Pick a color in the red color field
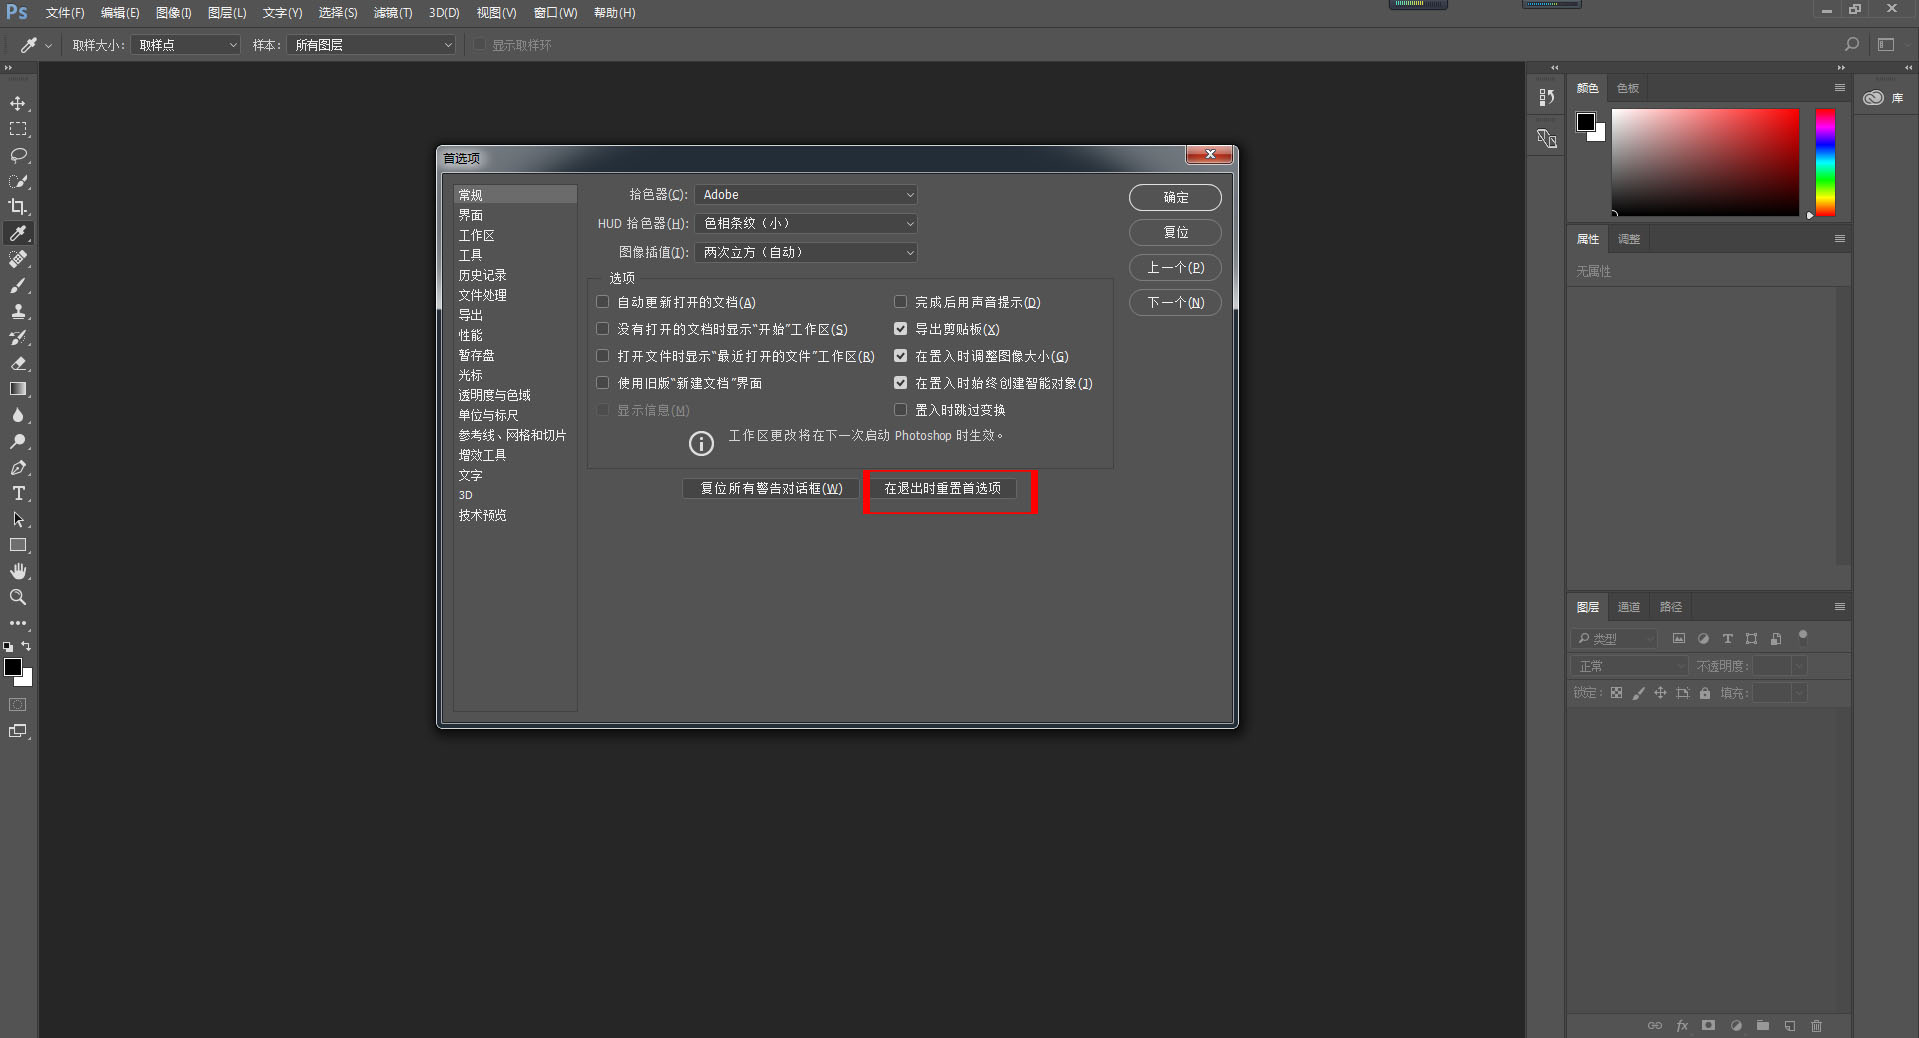Image resolution: width=1919 pixels, height=1038 pixels. [x=1705, y=162]
